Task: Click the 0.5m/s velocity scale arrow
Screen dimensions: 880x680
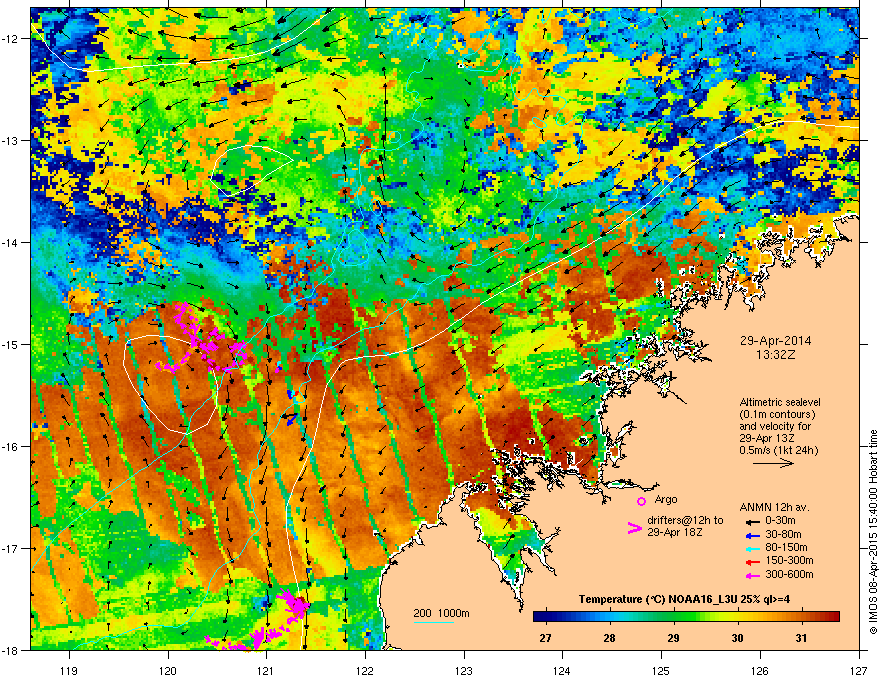Action: coord(773,463)
